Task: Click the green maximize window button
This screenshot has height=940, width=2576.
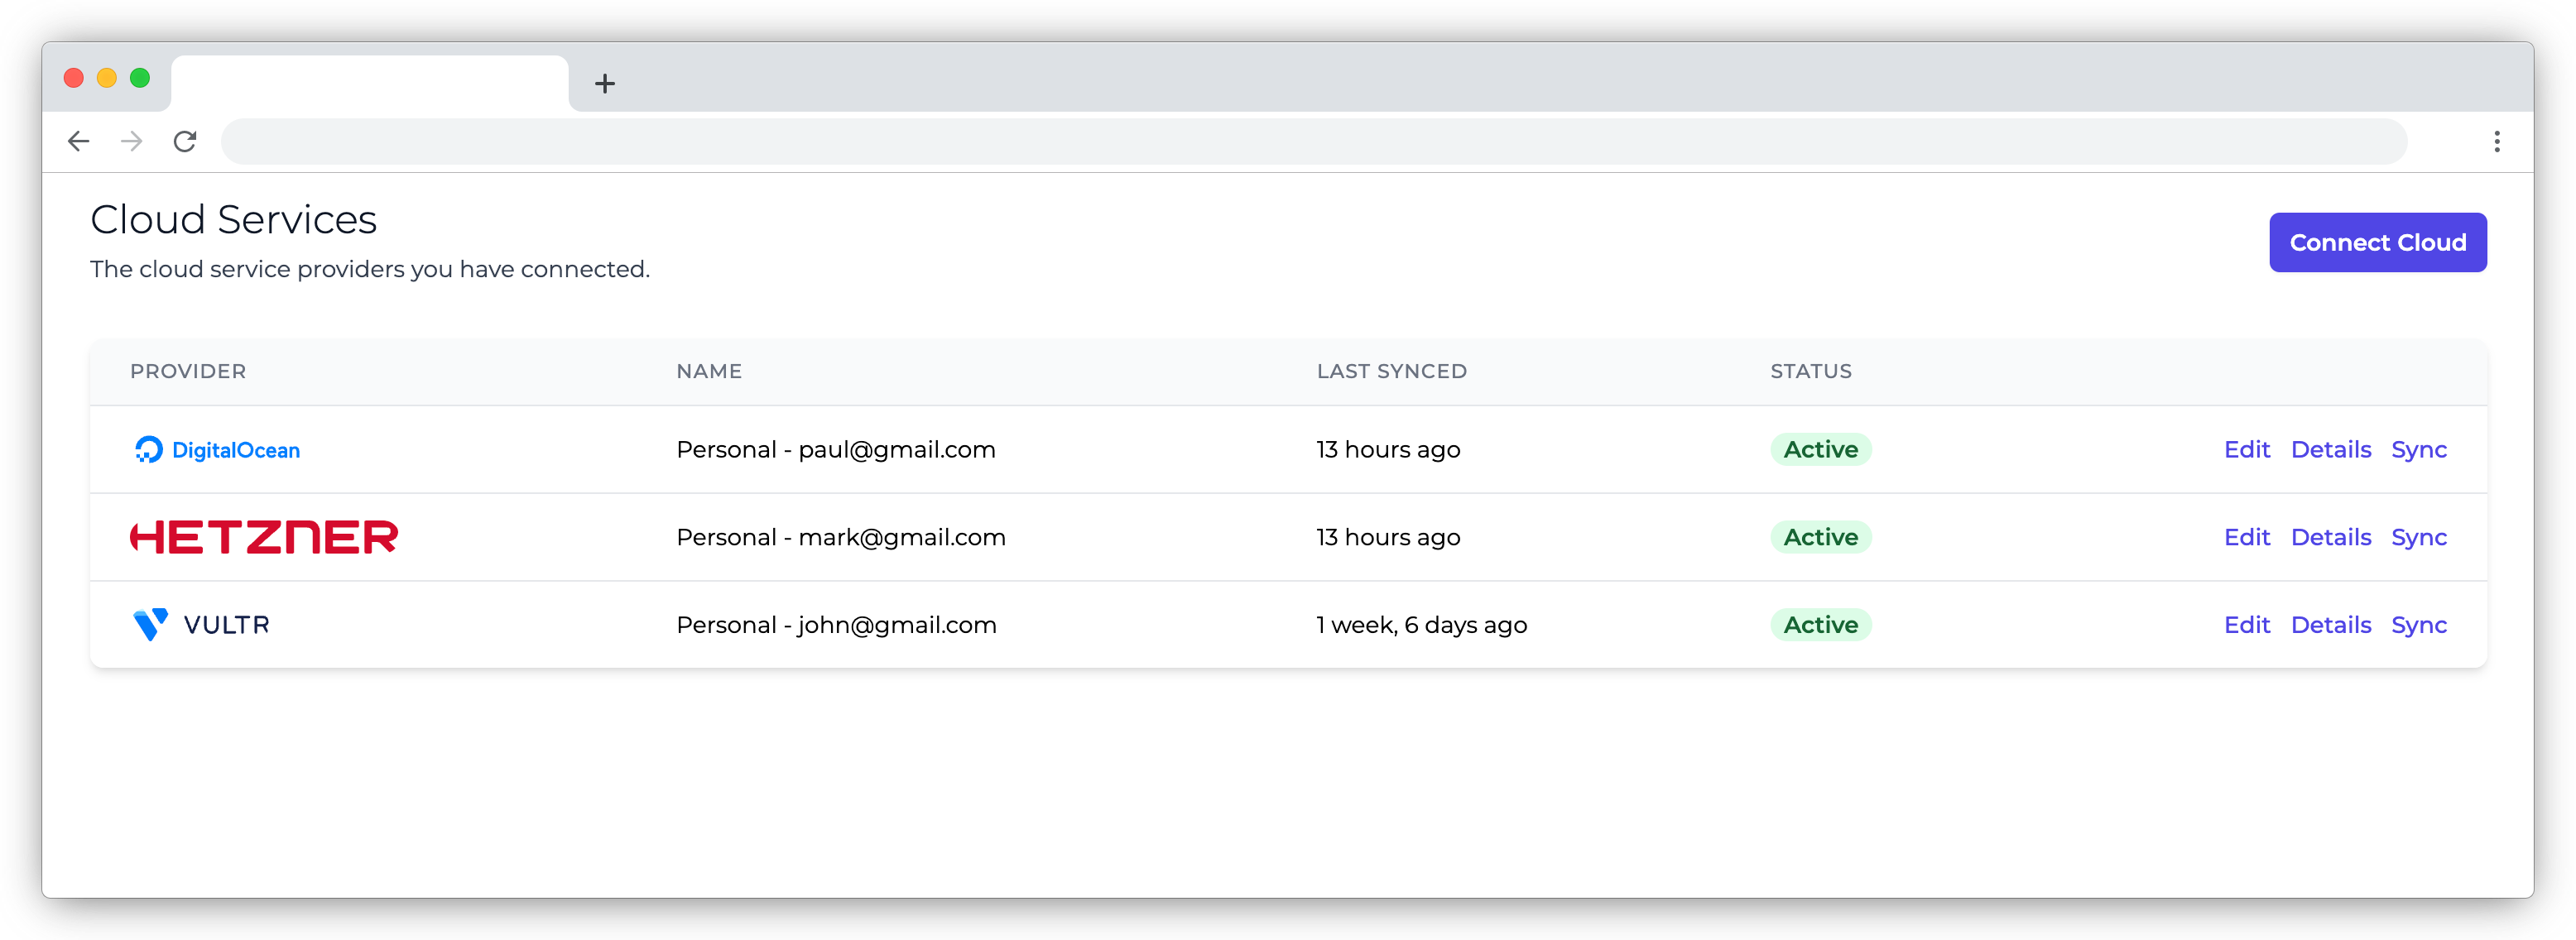Action: (x=140, y=78)
